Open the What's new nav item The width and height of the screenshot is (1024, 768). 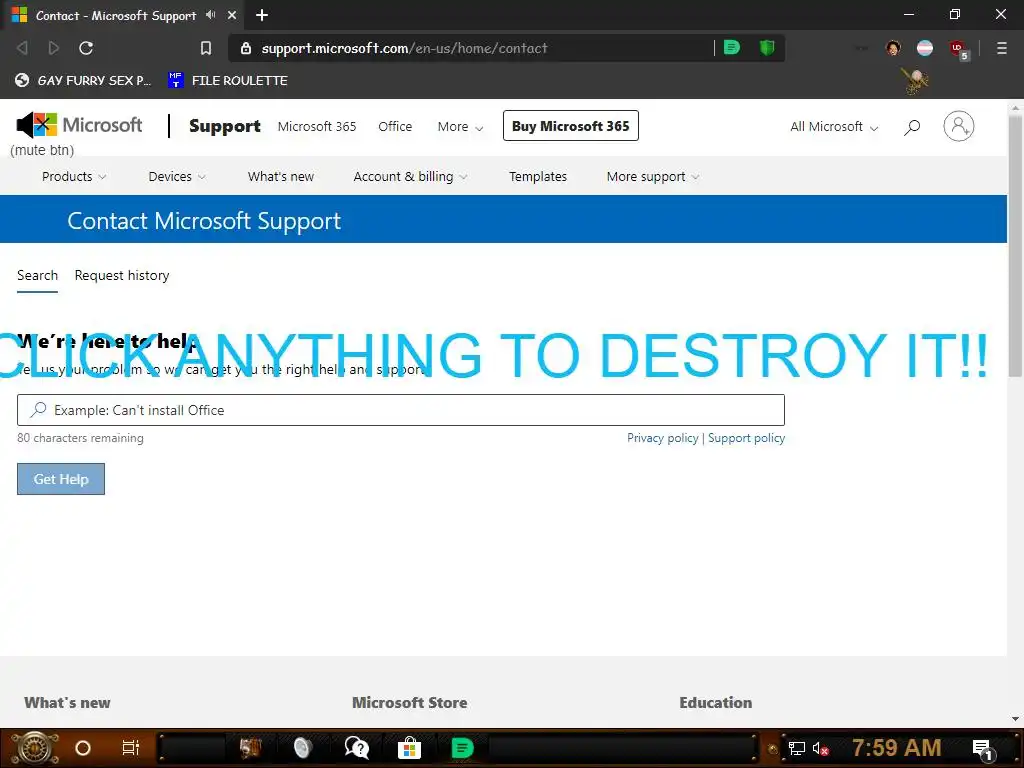(281, 176)
